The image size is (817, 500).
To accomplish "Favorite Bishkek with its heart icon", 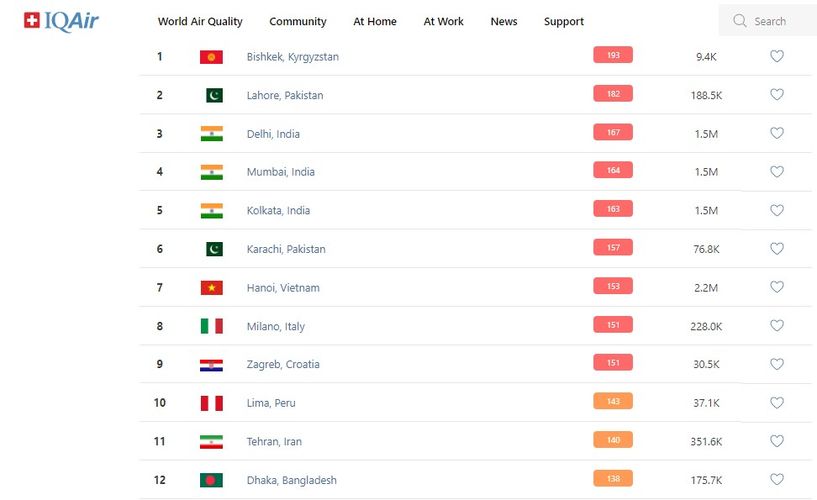I will point(776,57).
